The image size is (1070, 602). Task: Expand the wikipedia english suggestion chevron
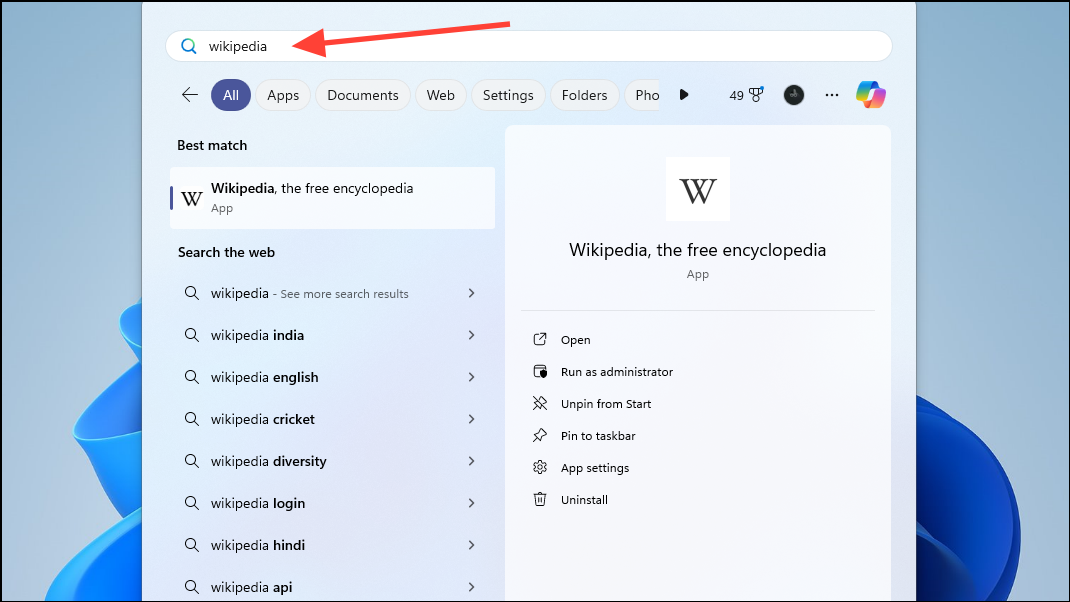[472, 377]
